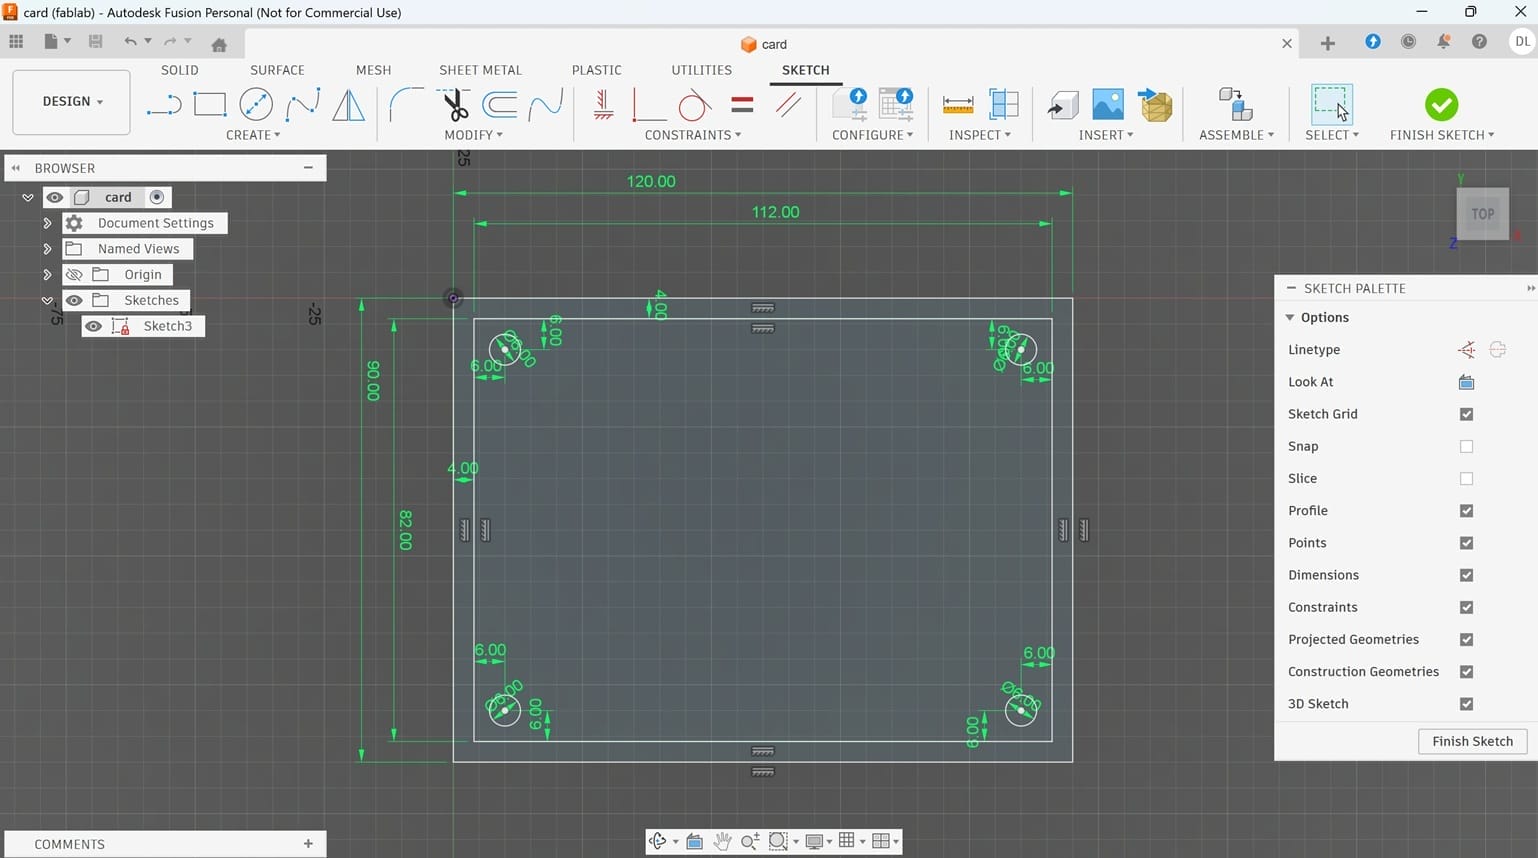Click the Orbit tool in the navigation bar

coord(658,841)
